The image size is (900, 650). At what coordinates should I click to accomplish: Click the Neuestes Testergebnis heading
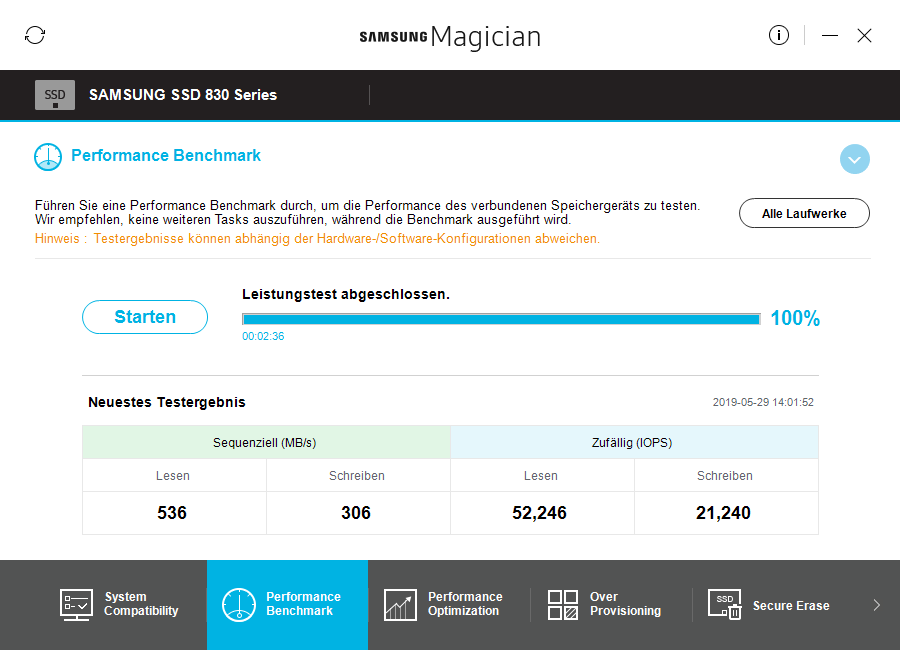(x=166, y=402)
